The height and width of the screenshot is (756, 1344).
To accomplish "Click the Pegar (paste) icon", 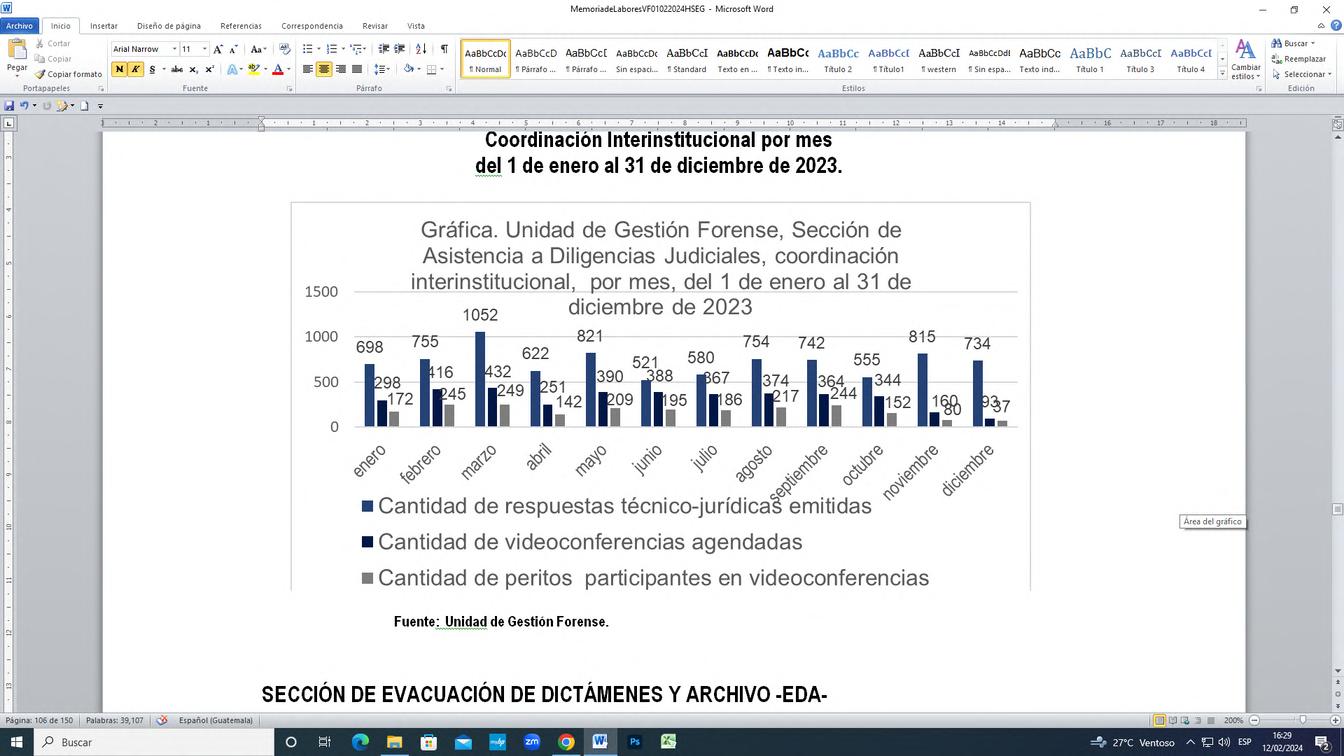I will point(17,50).
